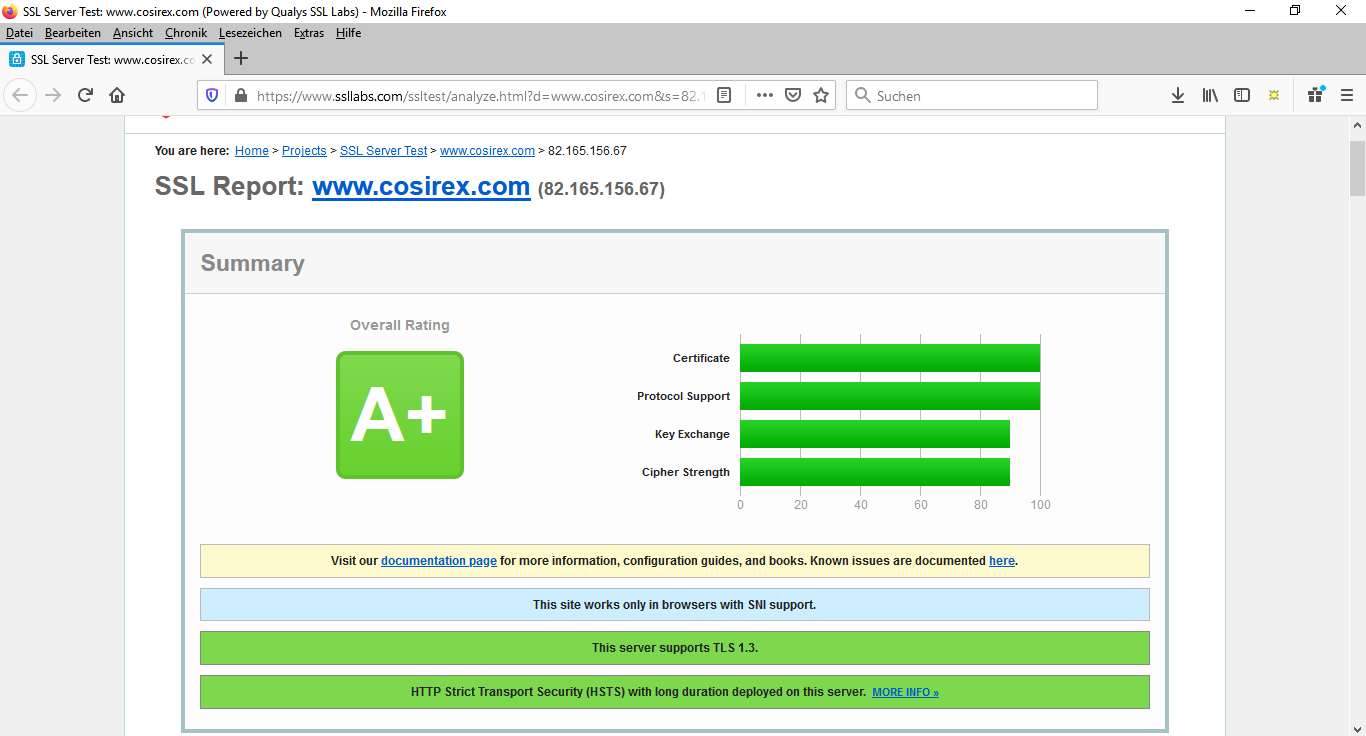Open www.cosirex.com breadcrumb link
1366x736 pixels.
coord(487,151)
